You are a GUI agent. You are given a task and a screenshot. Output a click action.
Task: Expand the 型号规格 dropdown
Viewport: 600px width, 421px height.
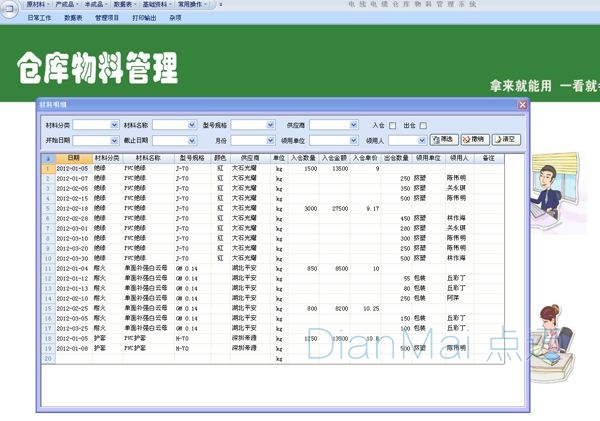[271, 125]
